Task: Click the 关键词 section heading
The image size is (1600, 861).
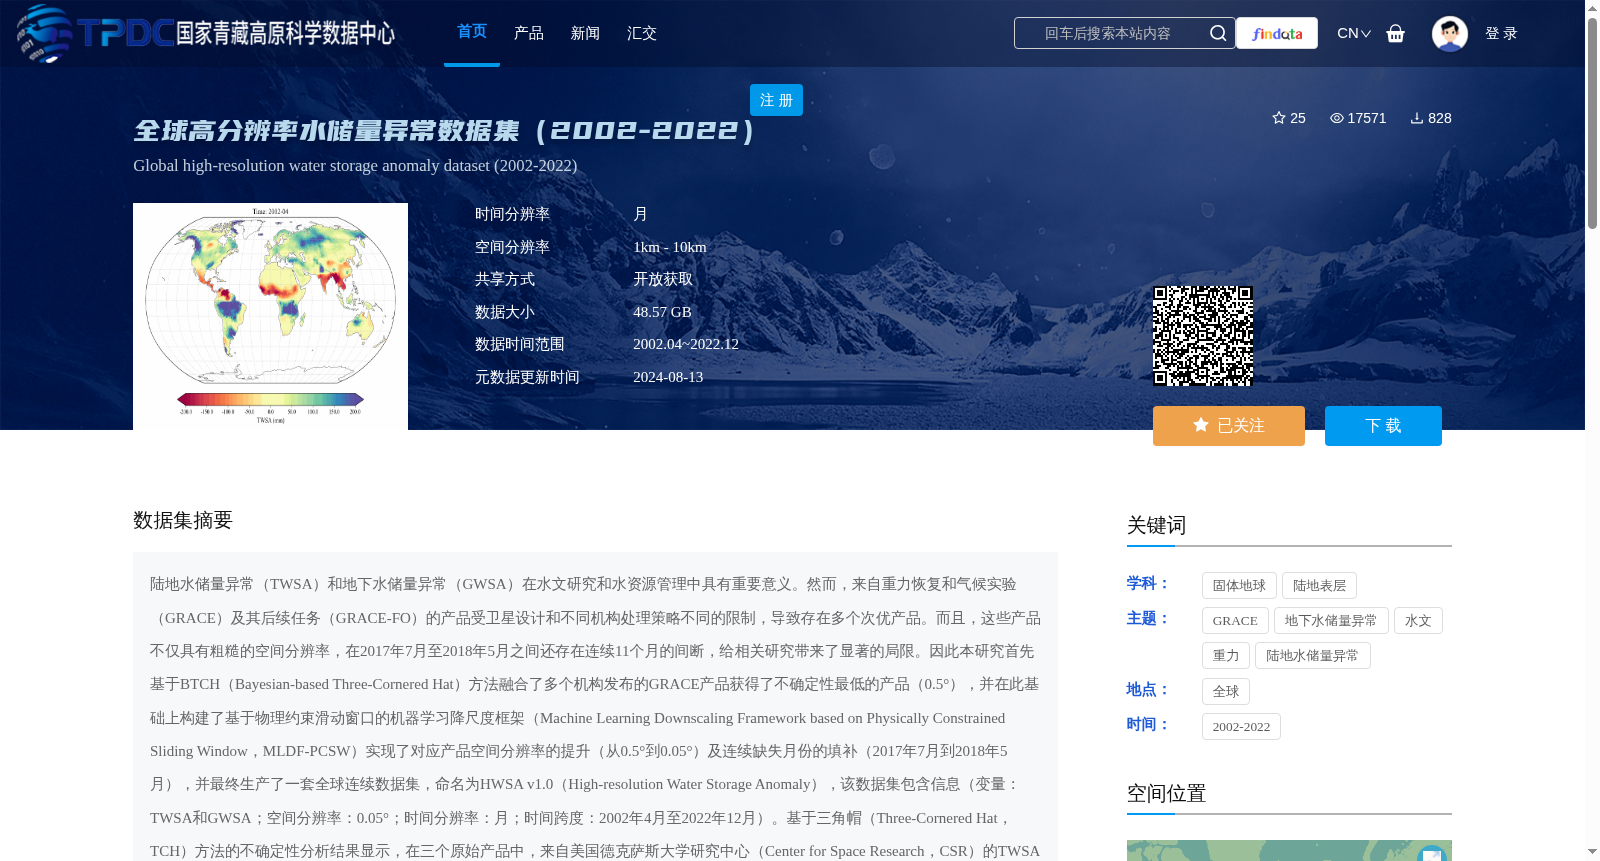Action: (1156, 525)
